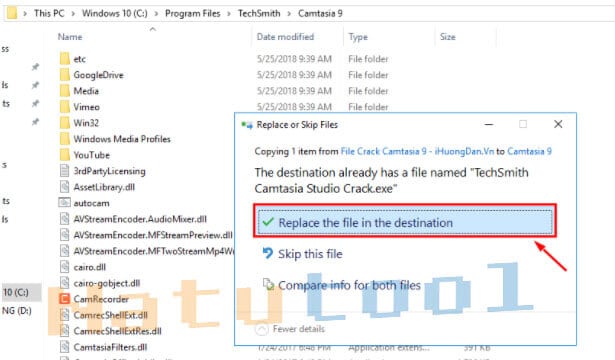Click the cairo.dll file icon
615x360 pixels.
(x=64, y=267)
